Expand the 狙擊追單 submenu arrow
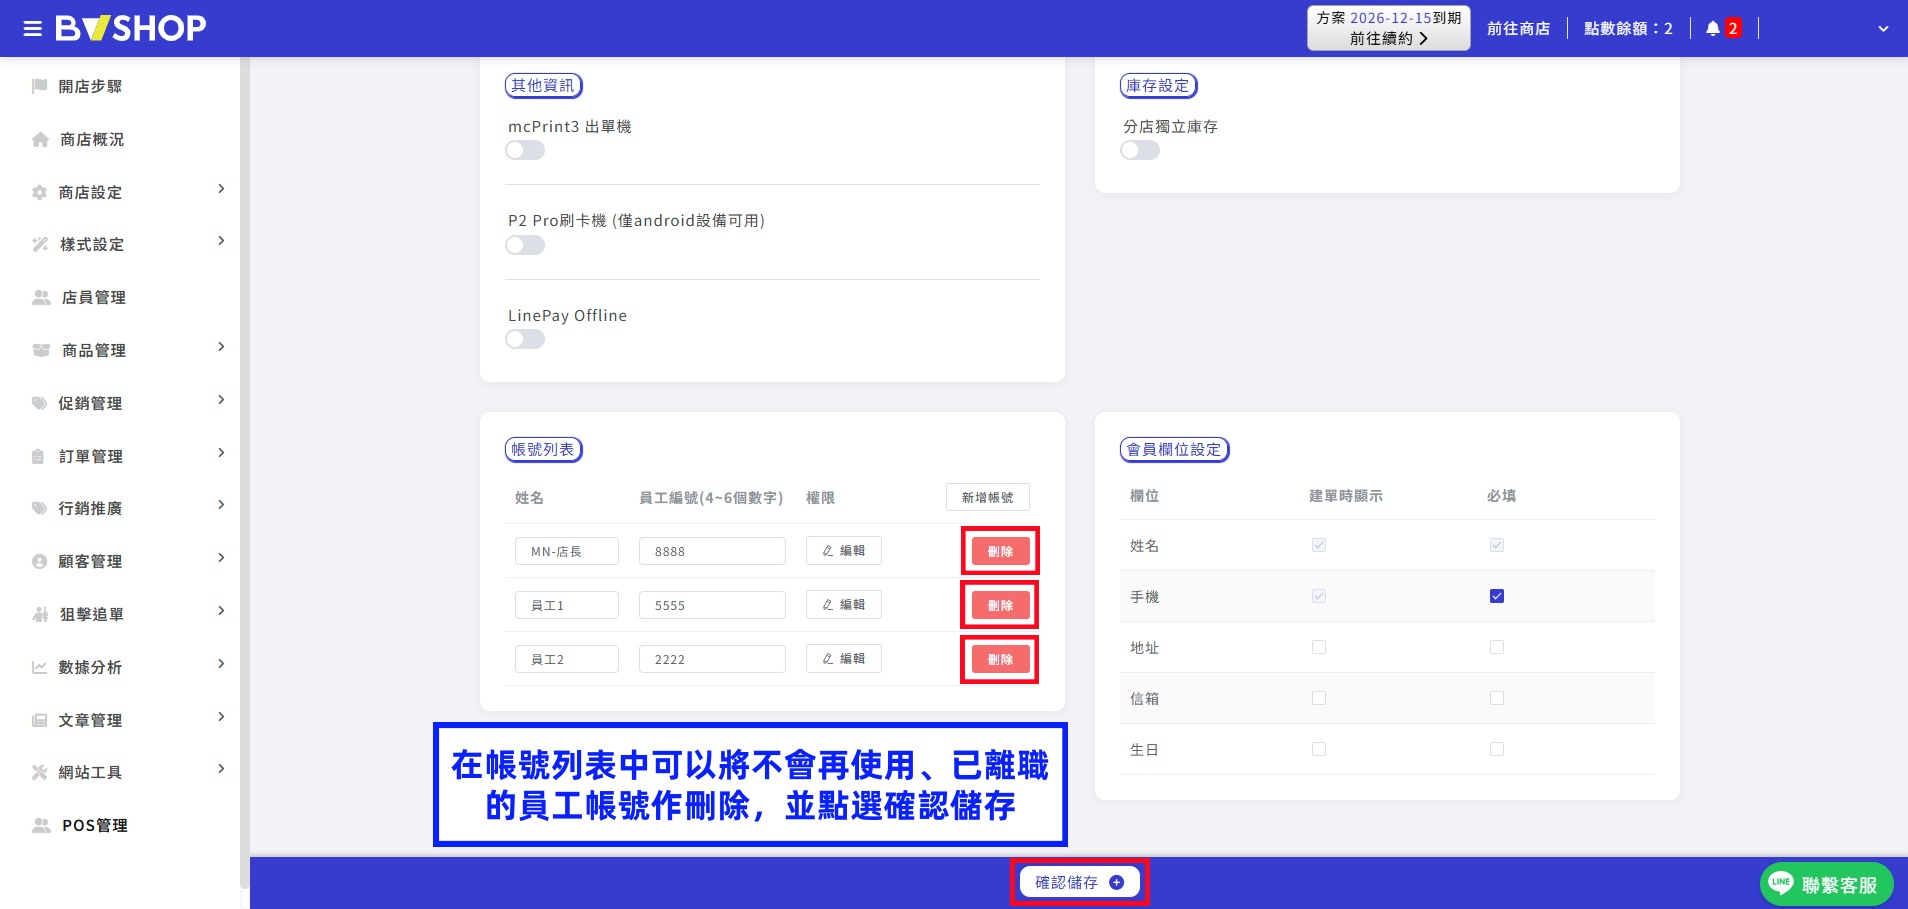Image resolution: width=1908 pixels, height=909 pixels. tap(221, 611)
